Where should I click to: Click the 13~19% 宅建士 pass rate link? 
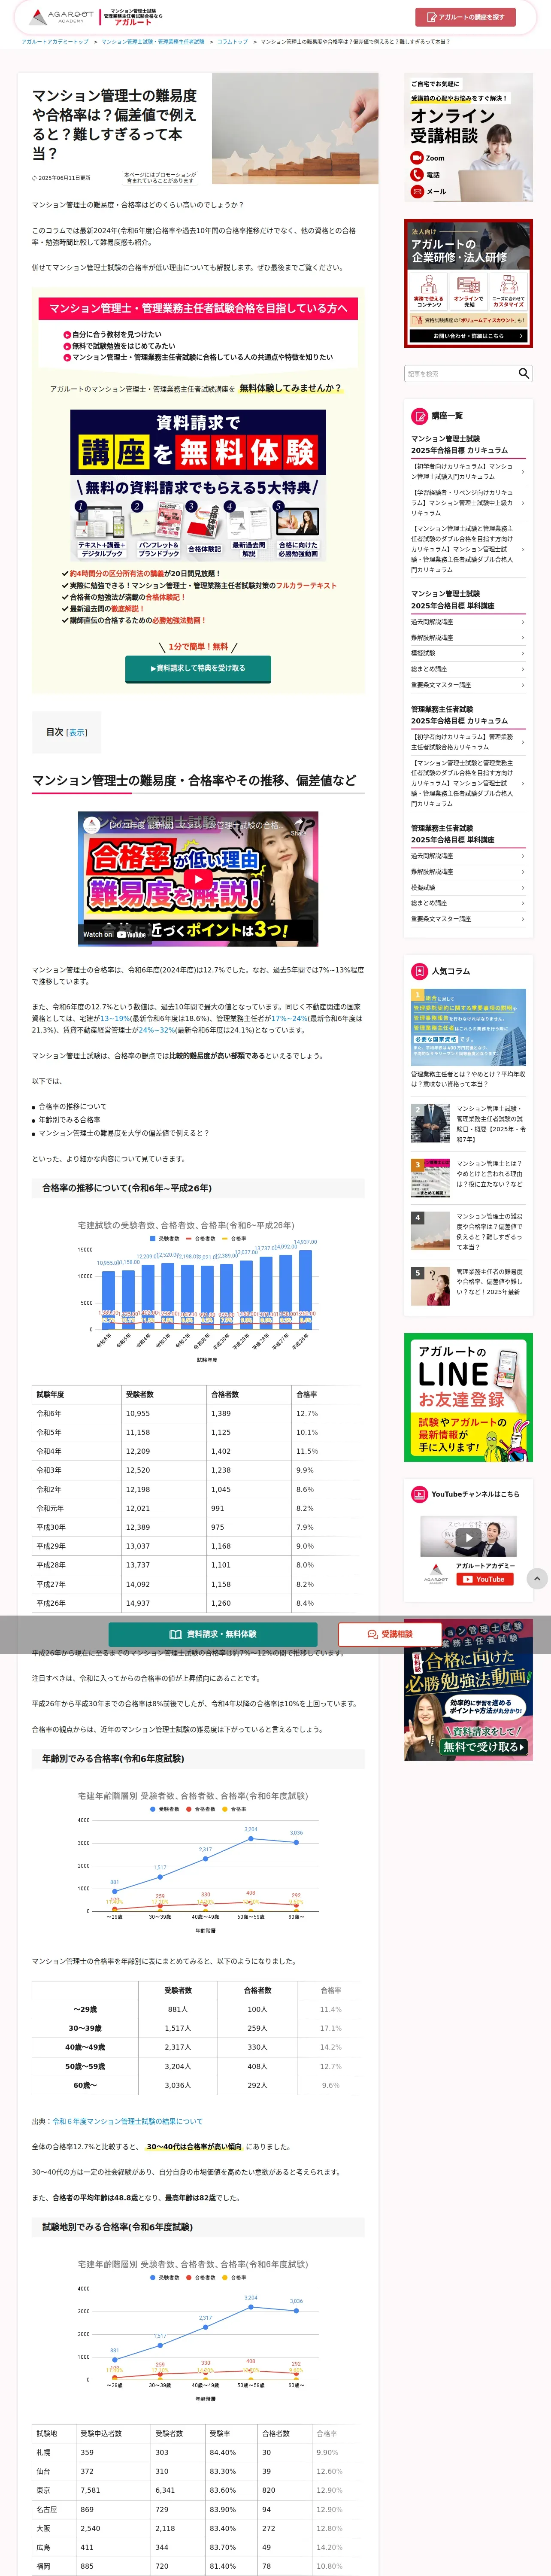(x=114, y=1018)
